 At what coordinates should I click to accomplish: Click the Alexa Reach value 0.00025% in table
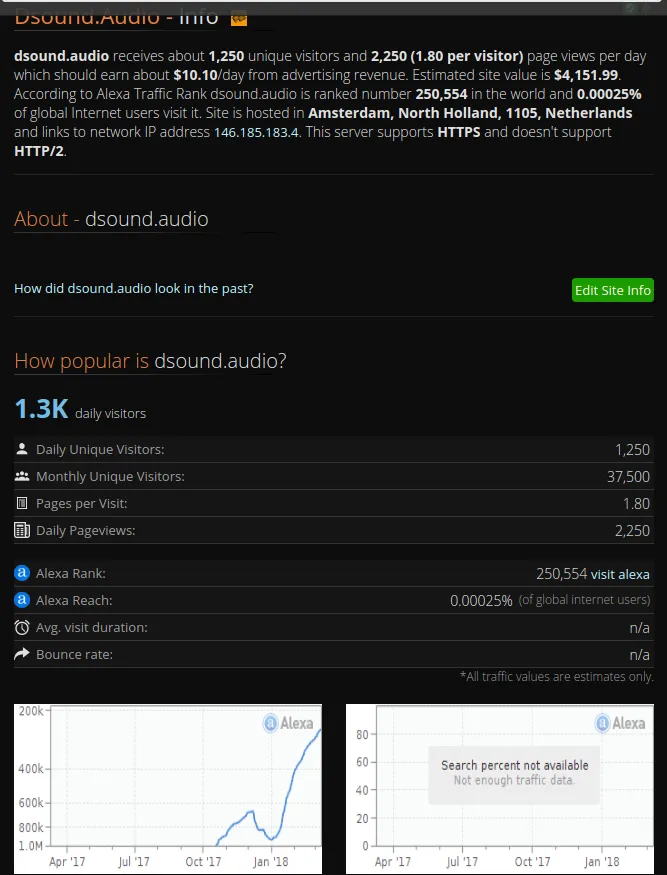[x=481, y=601]
